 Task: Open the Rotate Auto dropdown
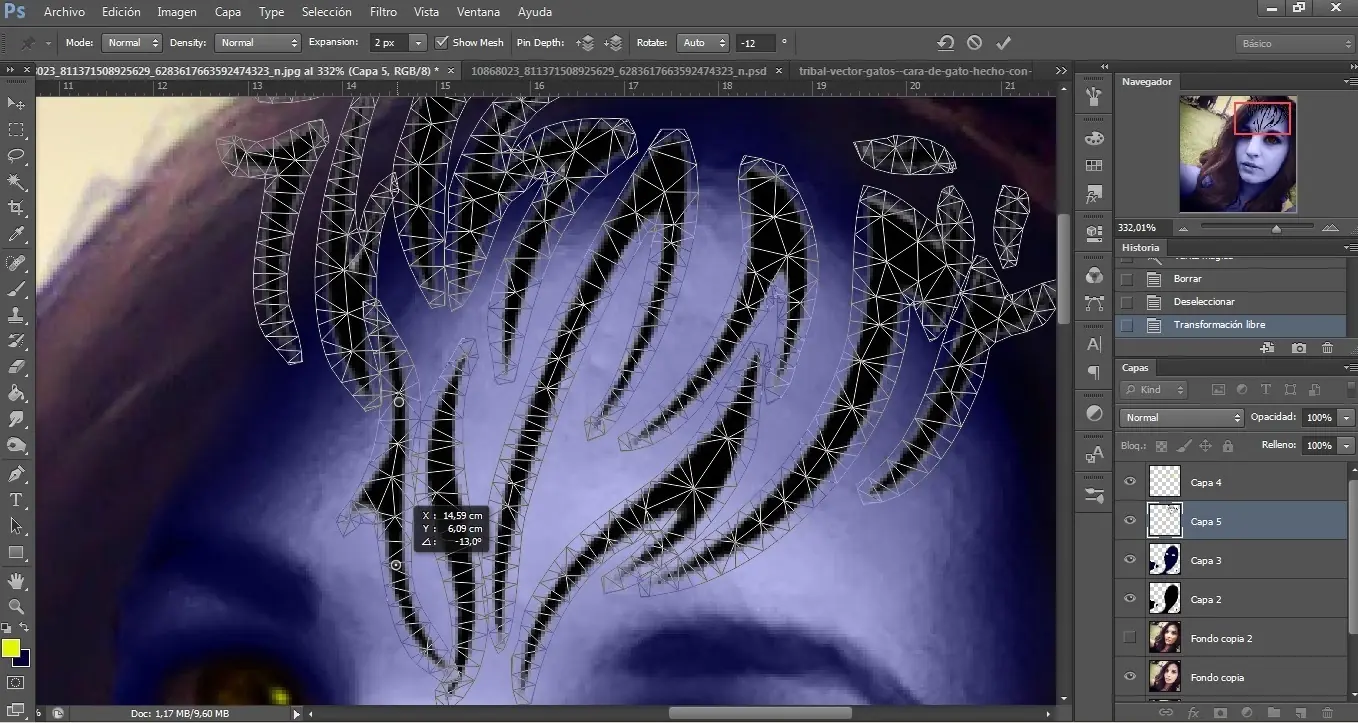pyautogui.click(x=704, y=43)
